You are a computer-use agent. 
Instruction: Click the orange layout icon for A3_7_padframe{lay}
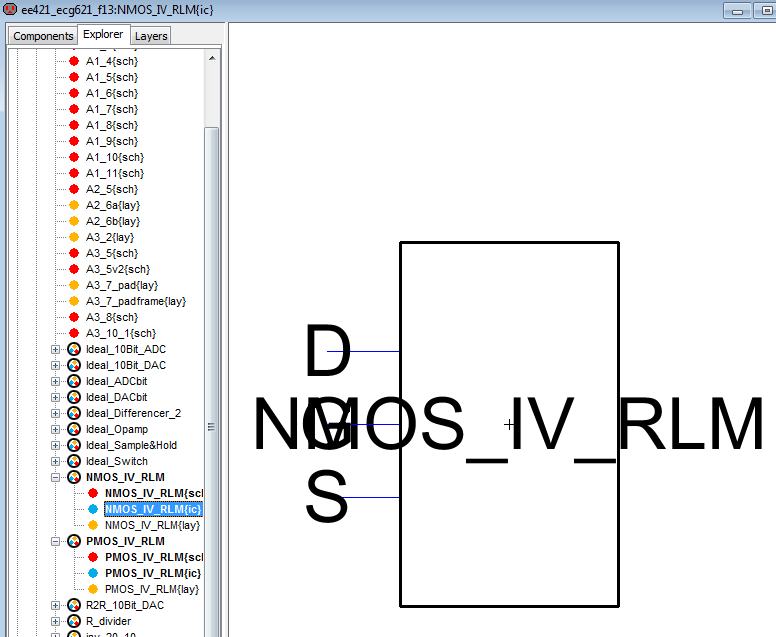74,301
